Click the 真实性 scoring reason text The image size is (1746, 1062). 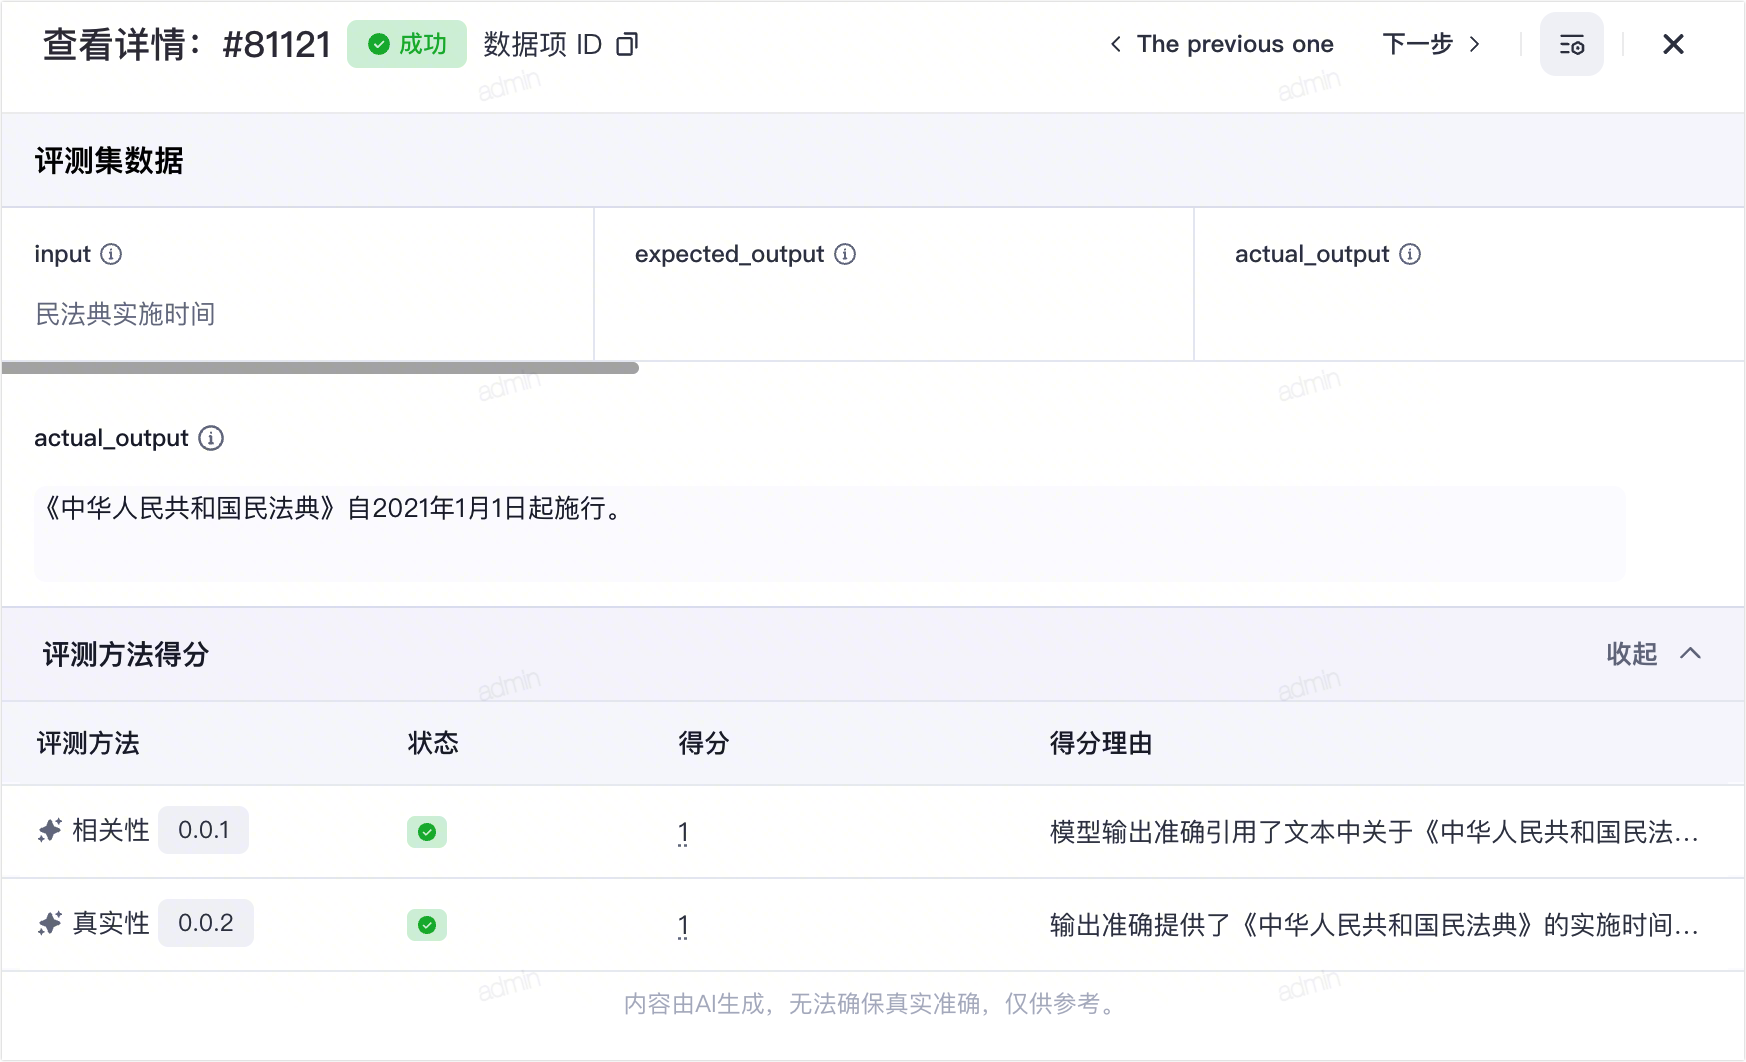tap(1374, 925)
